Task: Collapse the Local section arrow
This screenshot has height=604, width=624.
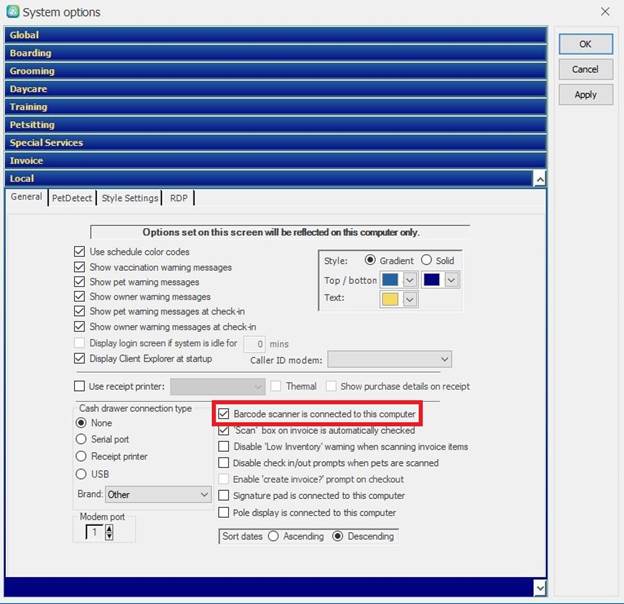Action: 540,179
